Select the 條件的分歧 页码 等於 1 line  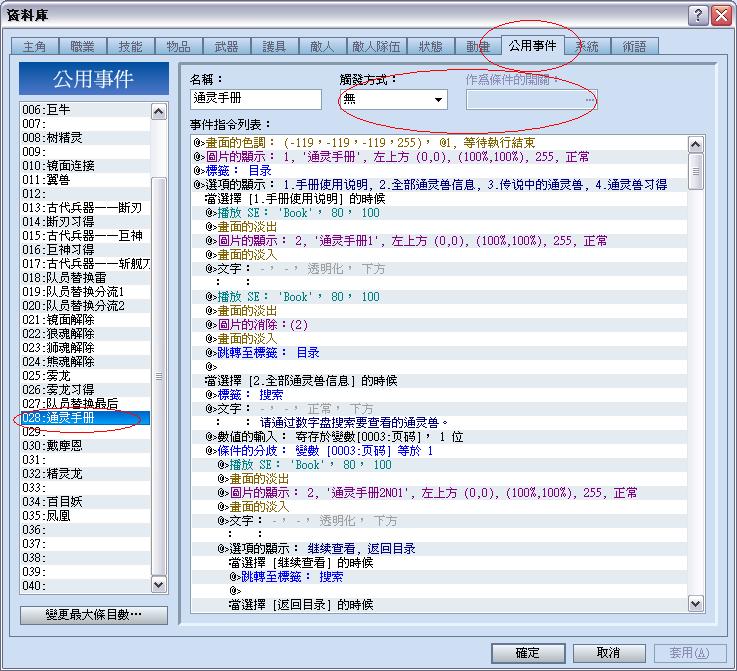point(439,451)
